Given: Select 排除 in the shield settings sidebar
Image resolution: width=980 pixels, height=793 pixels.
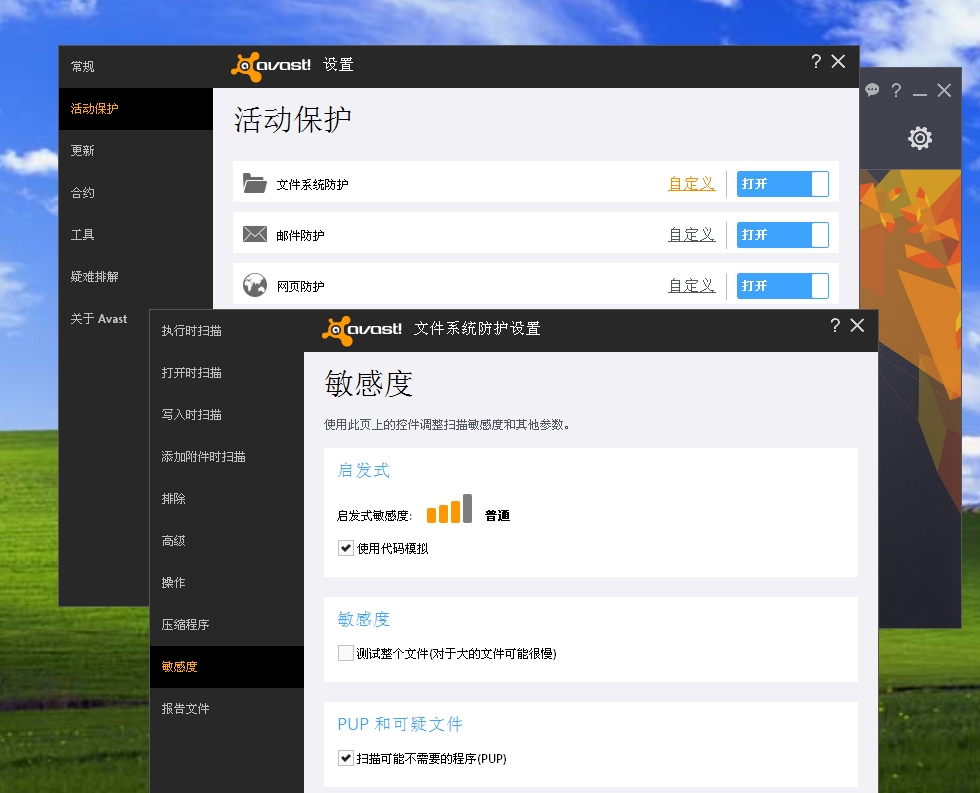Looking at the screenshot, I should point(174,498).
